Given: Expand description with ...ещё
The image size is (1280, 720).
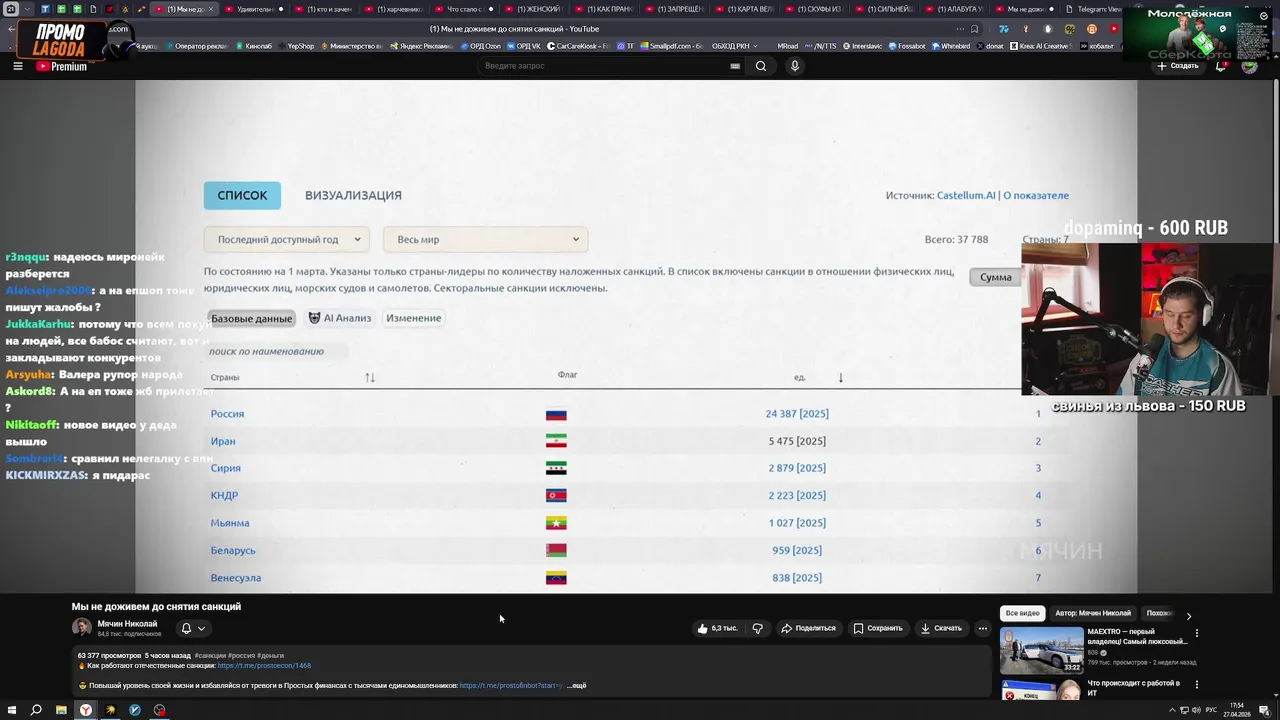Looking at the screenshot, I should click(576, 685).
